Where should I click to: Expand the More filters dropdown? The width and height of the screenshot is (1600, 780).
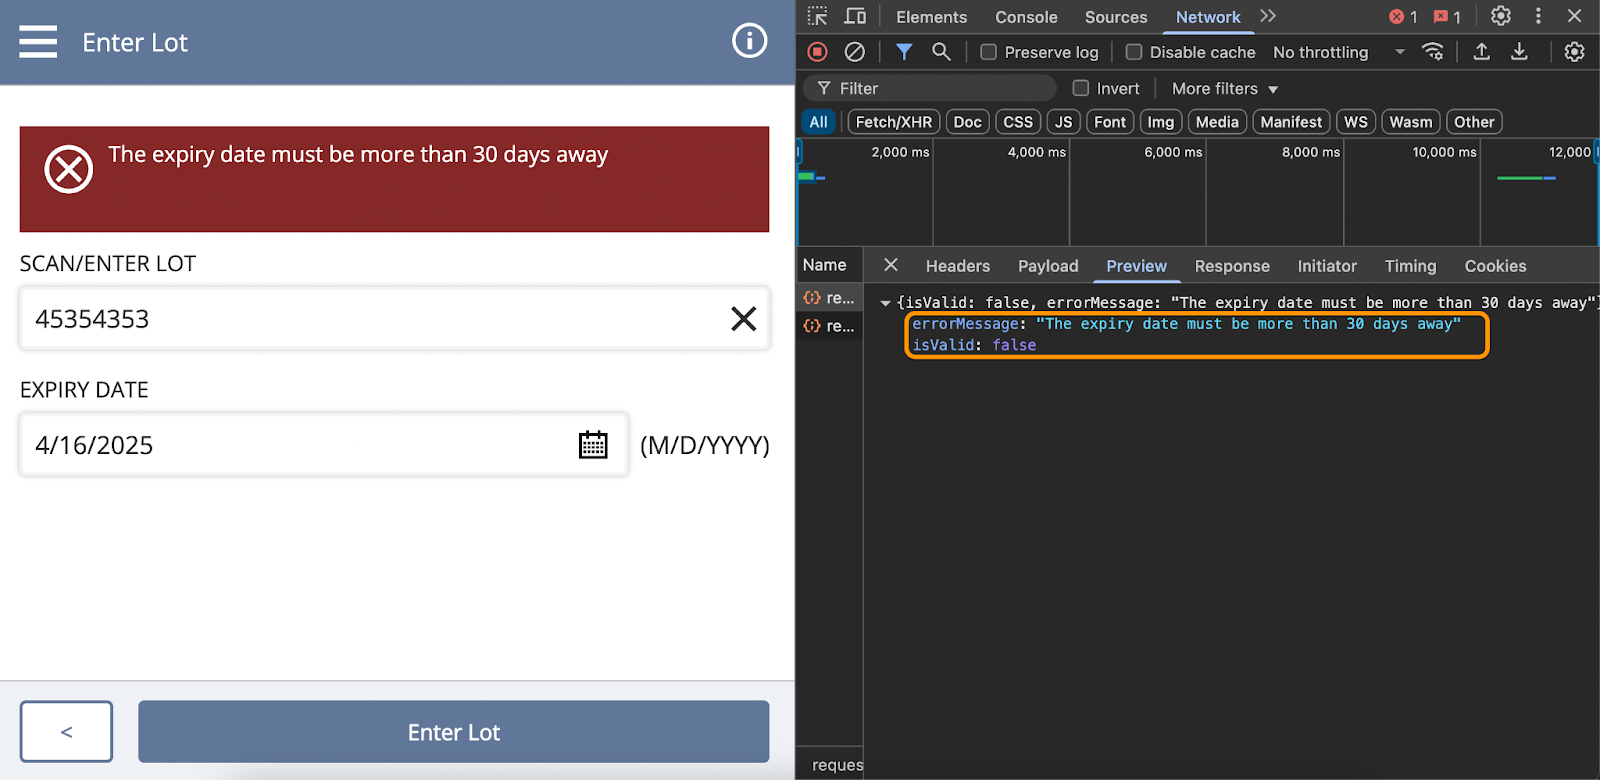1224,89
